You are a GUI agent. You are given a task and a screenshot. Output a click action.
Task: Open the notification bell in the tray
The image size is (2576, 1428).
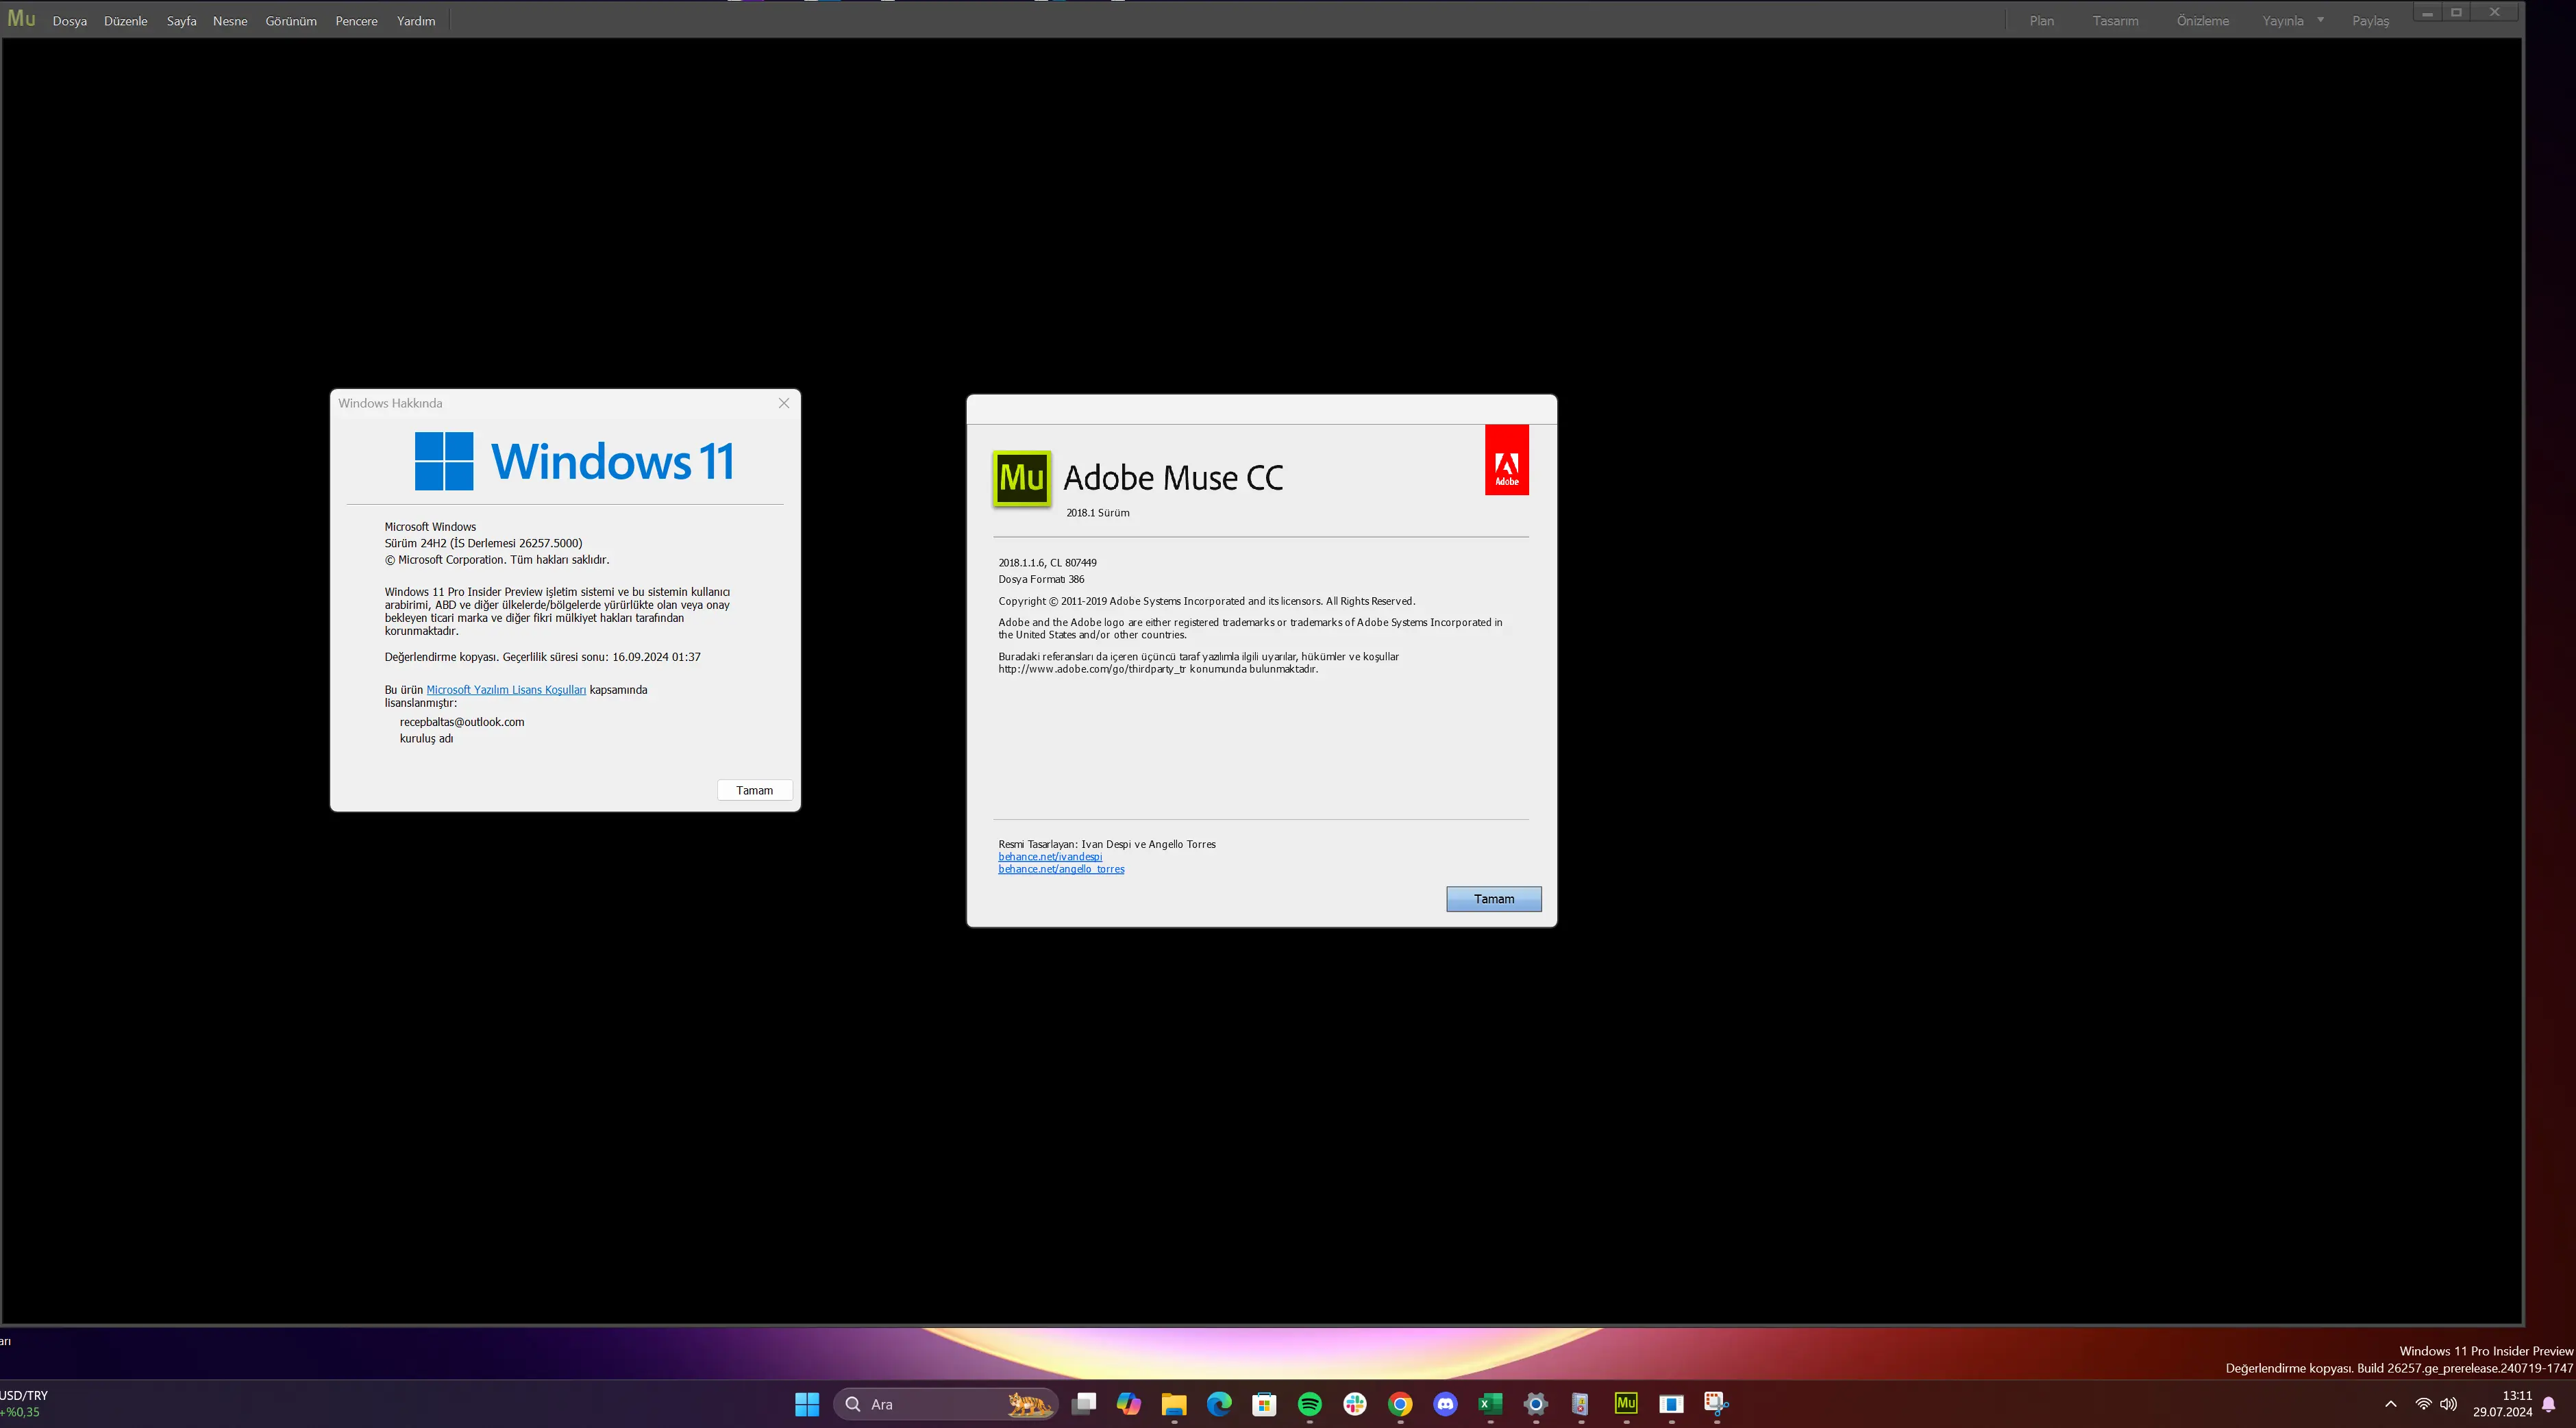click(2549, 1404)
